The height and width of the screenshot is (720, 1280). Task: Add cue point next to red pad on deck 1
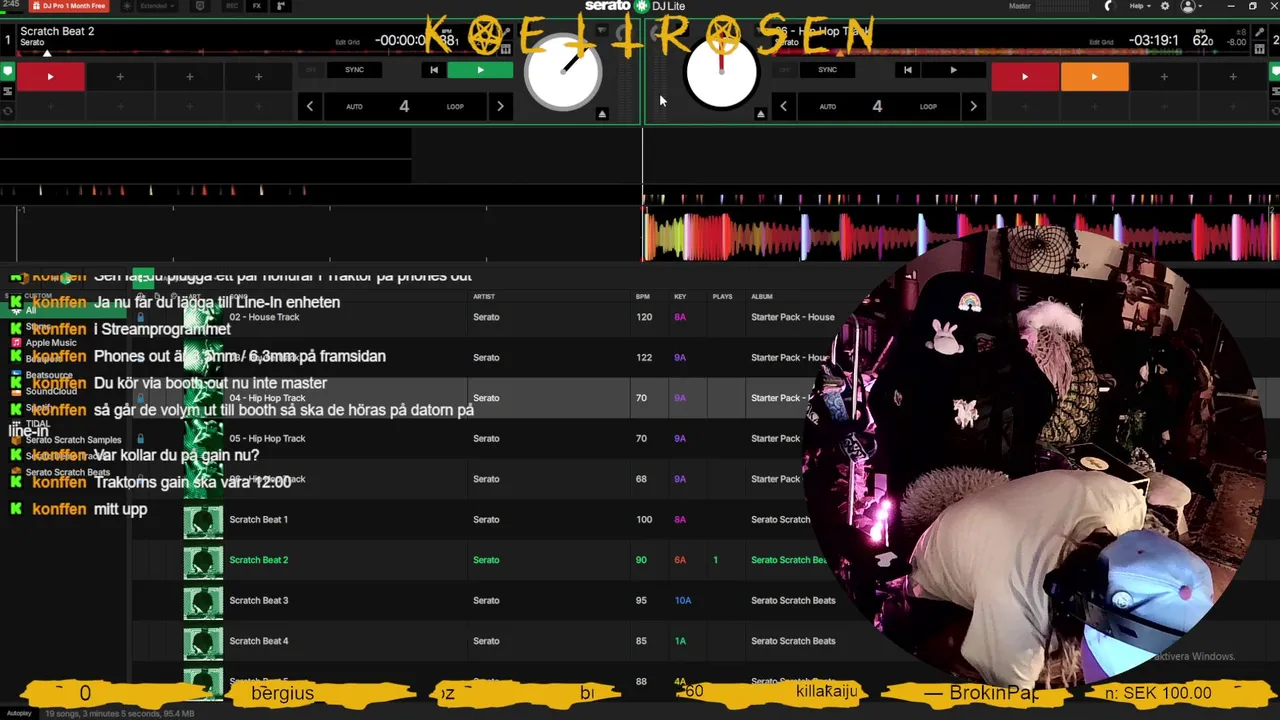coord(120,76)
